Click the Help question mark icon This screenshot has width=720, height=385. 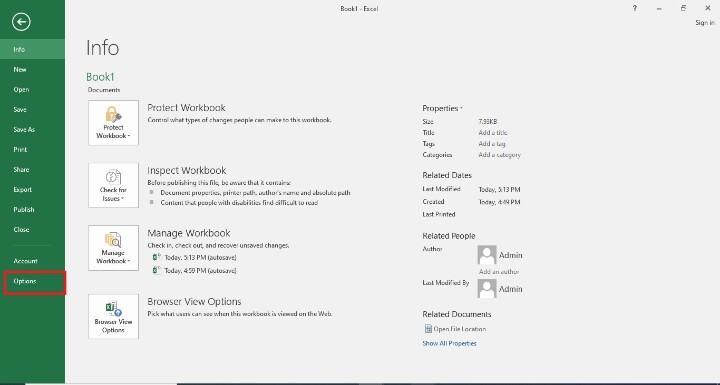[635, 8]
